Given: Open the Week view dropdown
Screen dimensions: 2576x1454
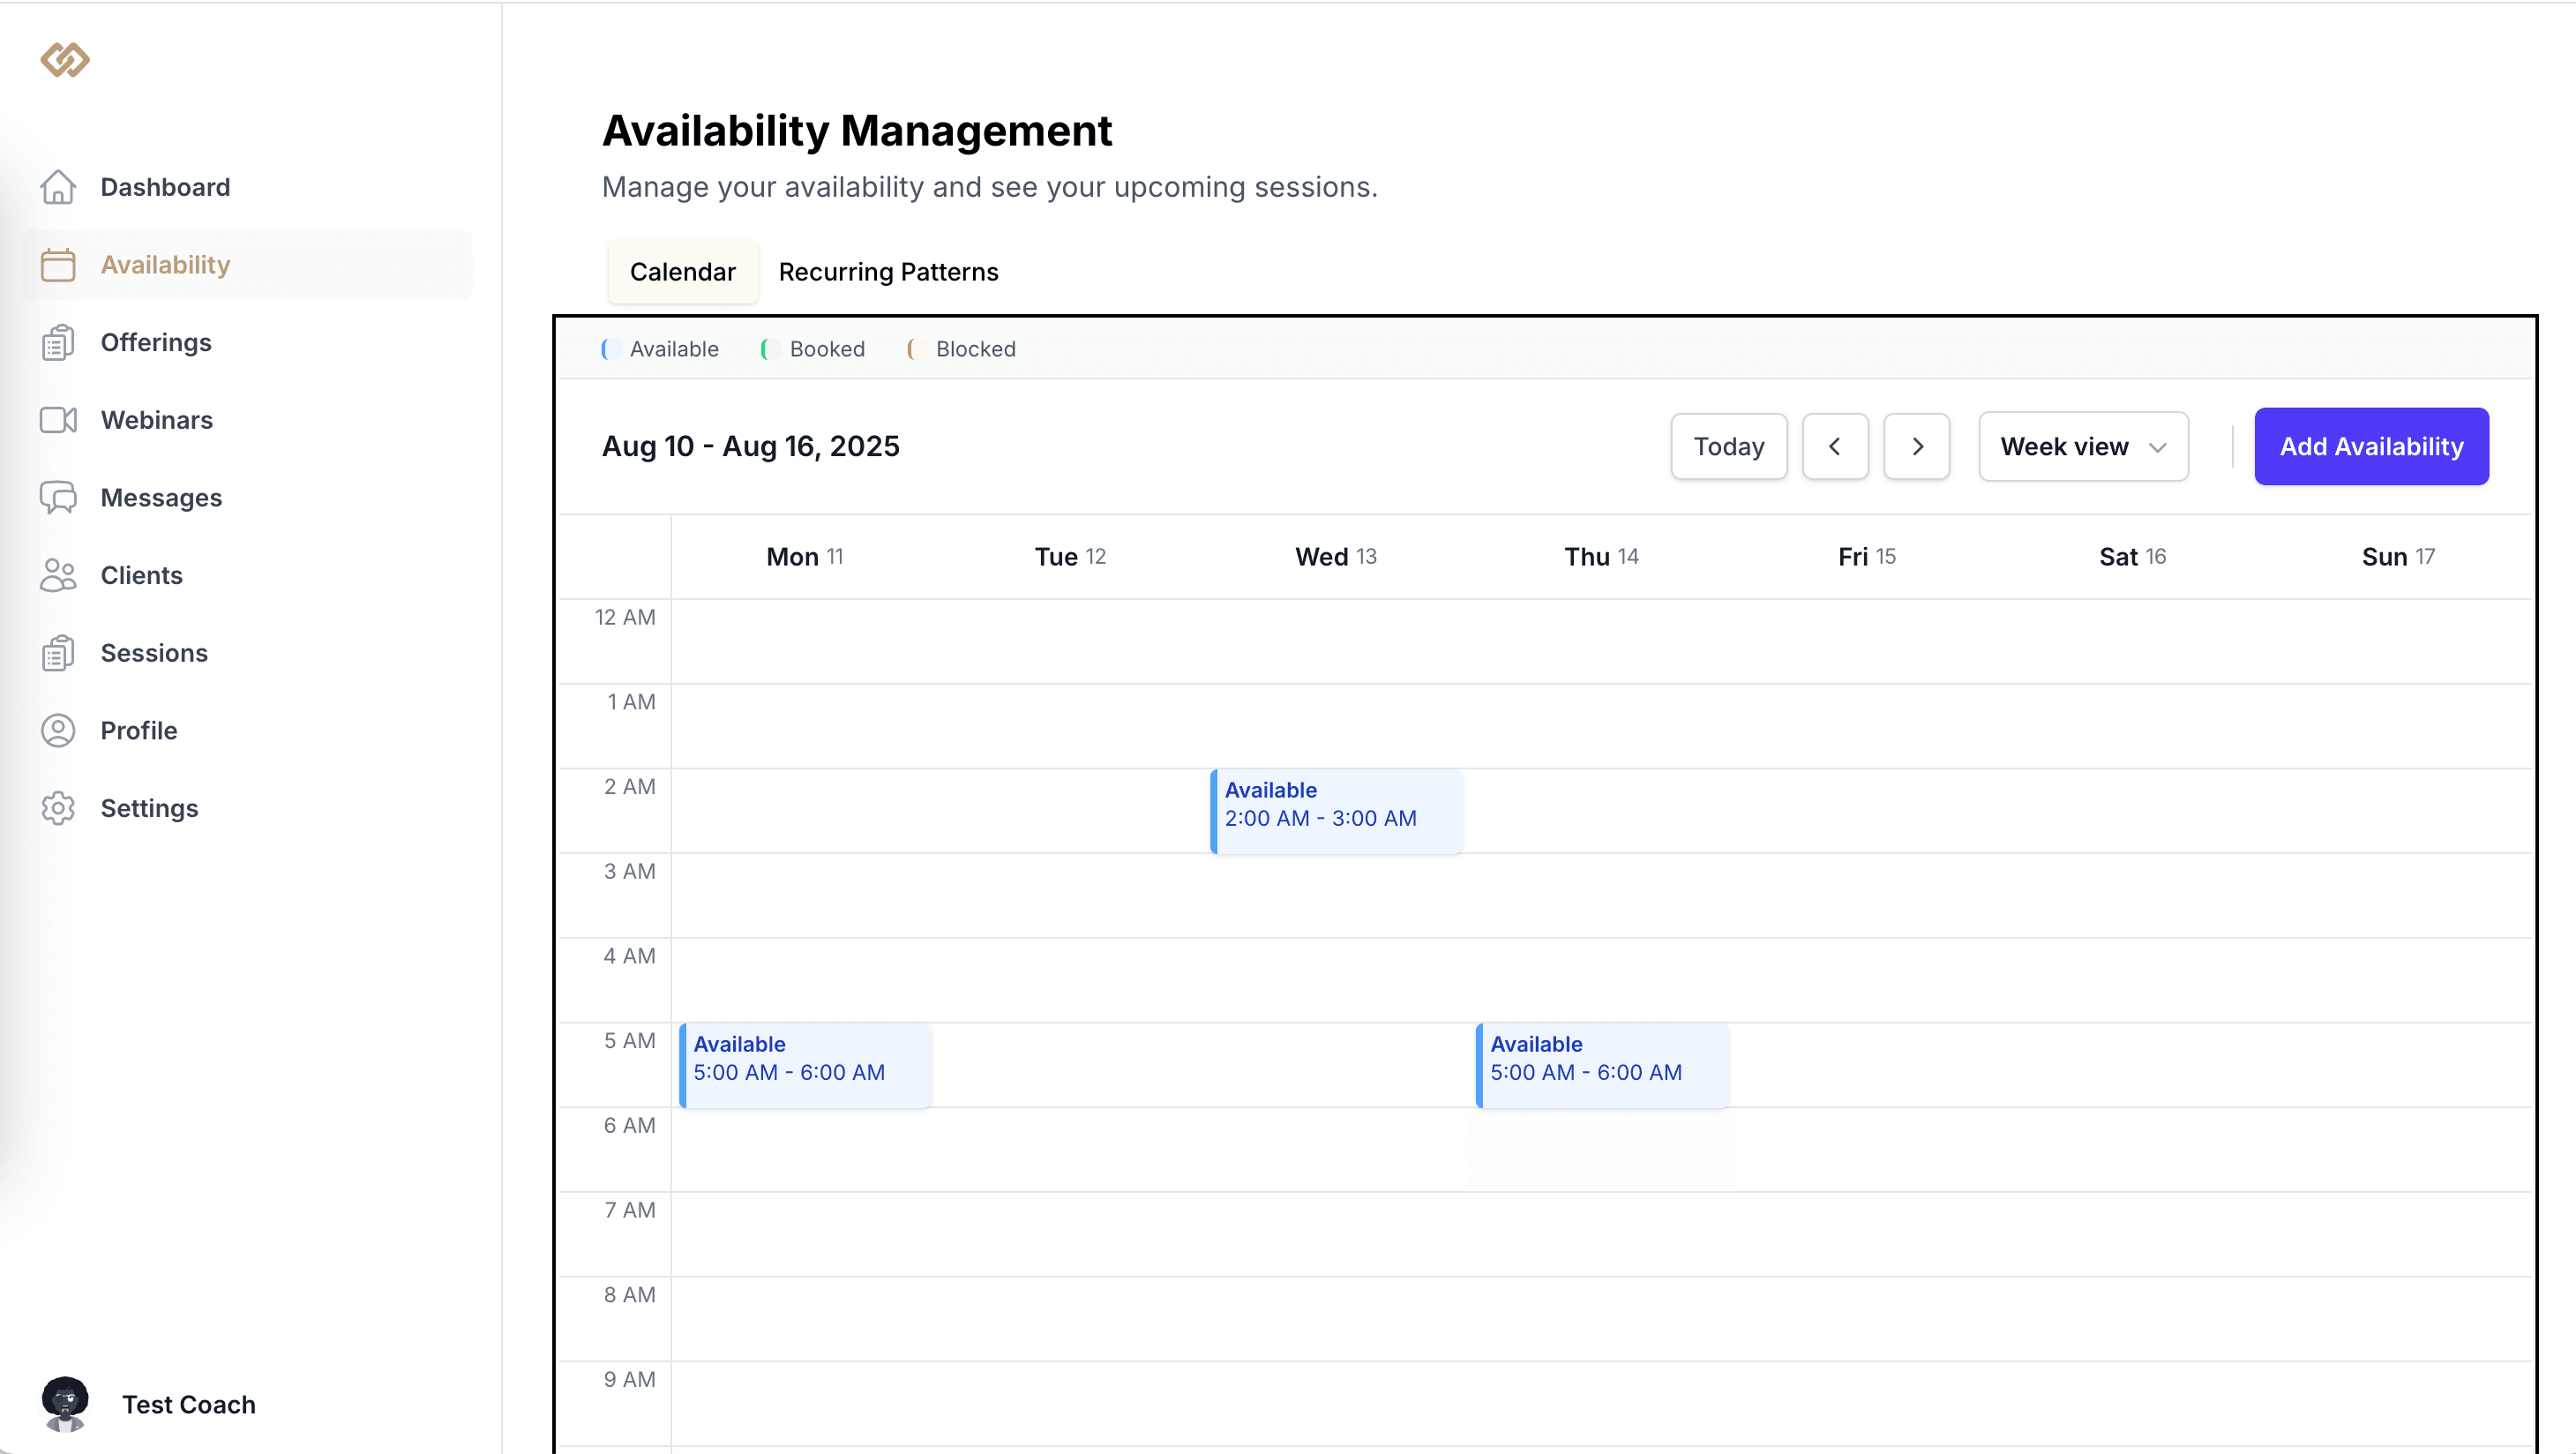Looking at the screenshot, I should (x=2083, y=446).
